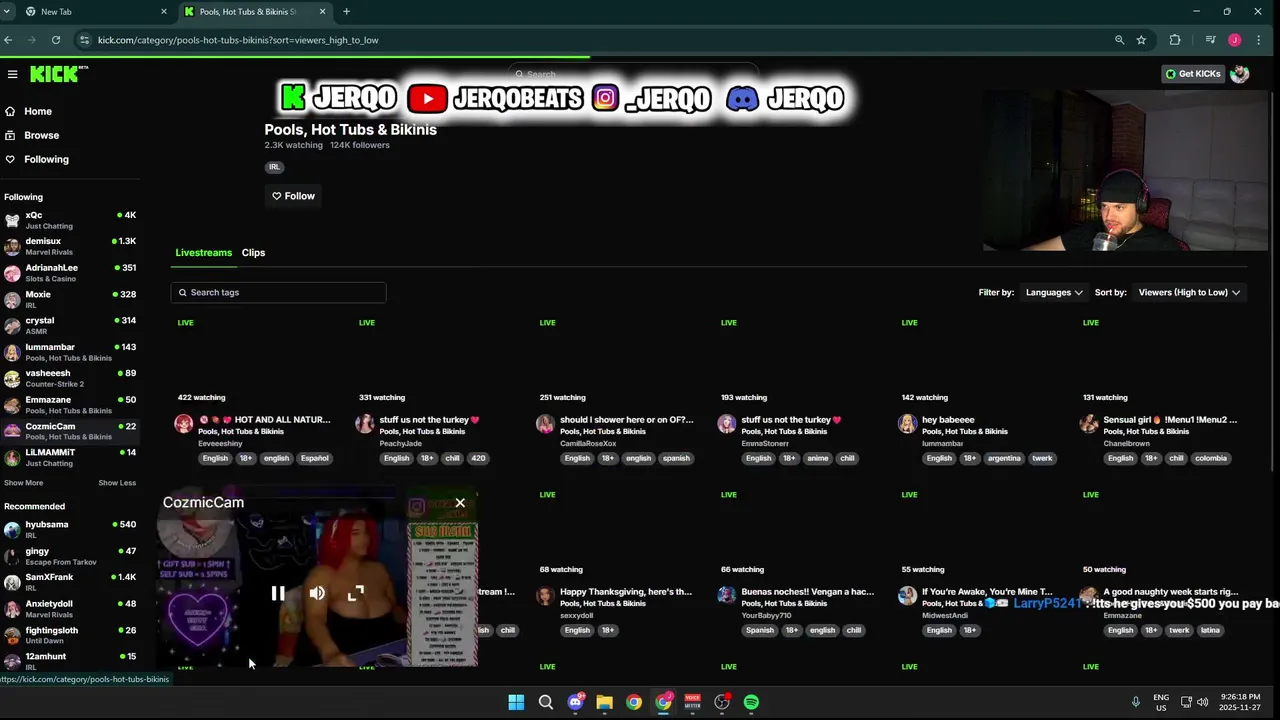Select crystal channel avatar in sidebar

pyautogui.click(x=12, y=326)
